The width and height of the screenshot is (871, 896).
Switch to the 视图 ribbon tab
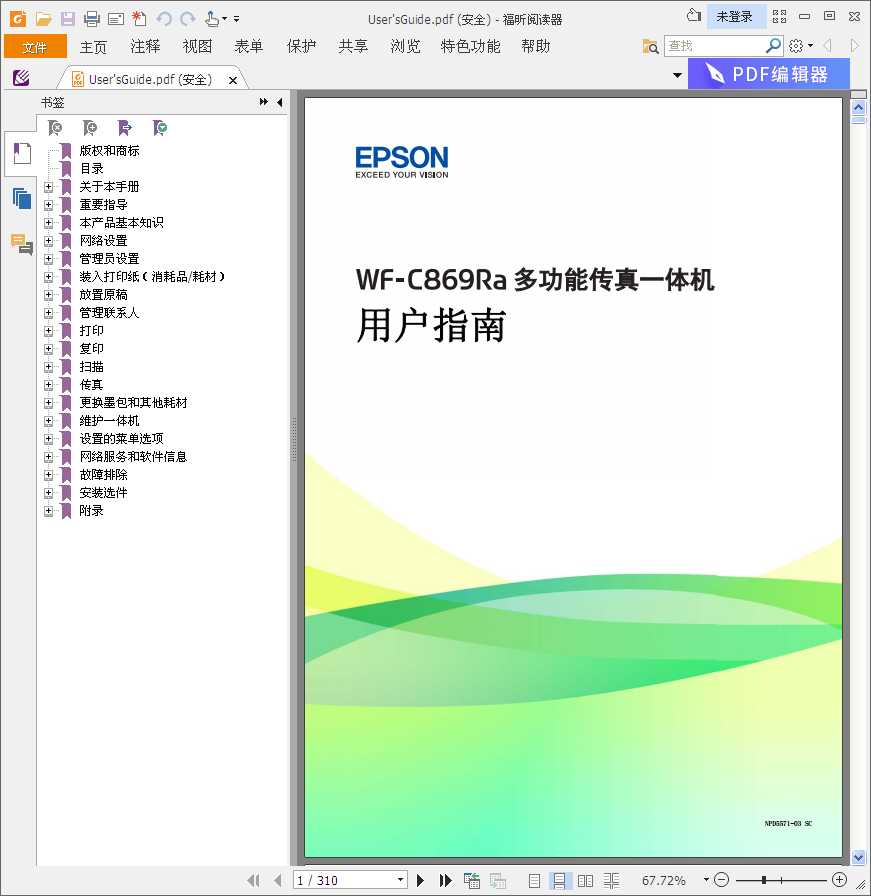[197, 47]
